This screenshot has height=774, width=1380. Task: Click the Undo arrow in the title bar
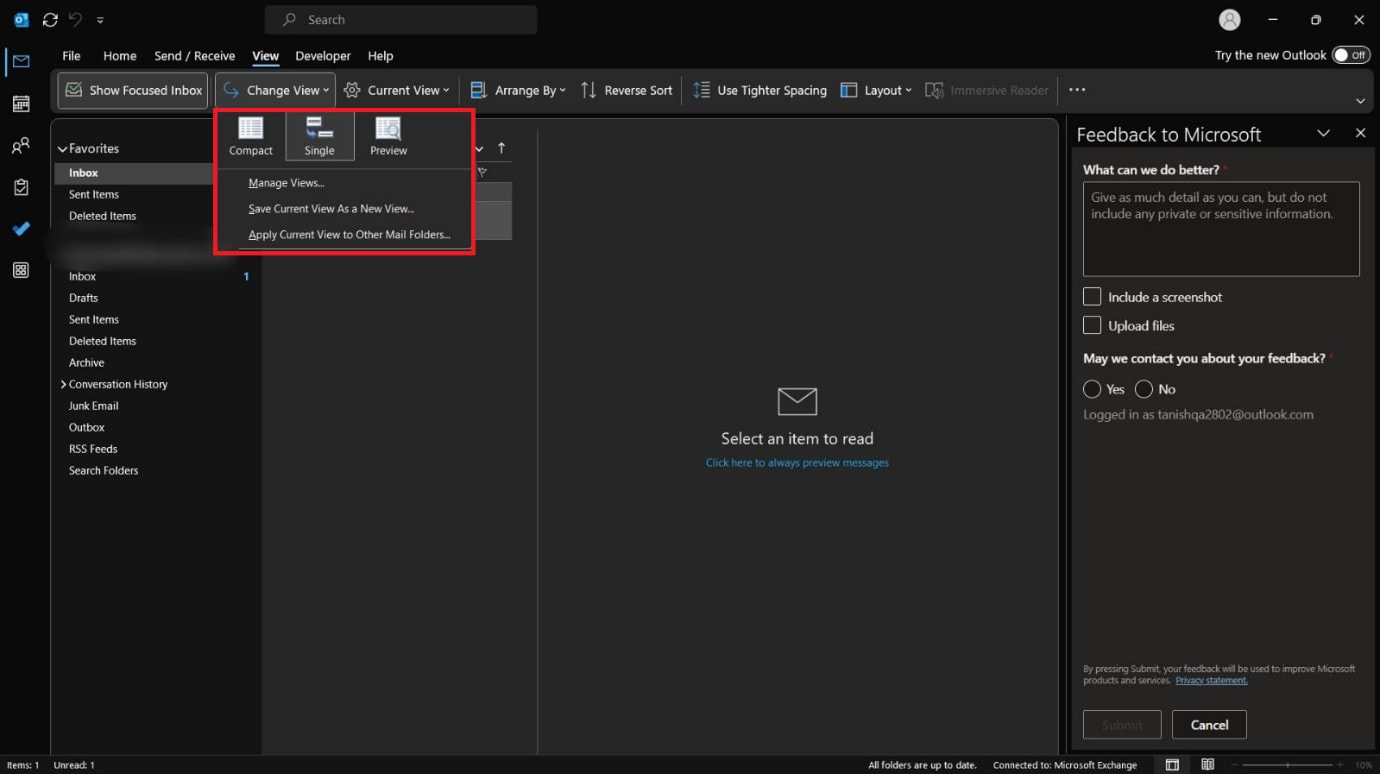[x=75, y=19]
